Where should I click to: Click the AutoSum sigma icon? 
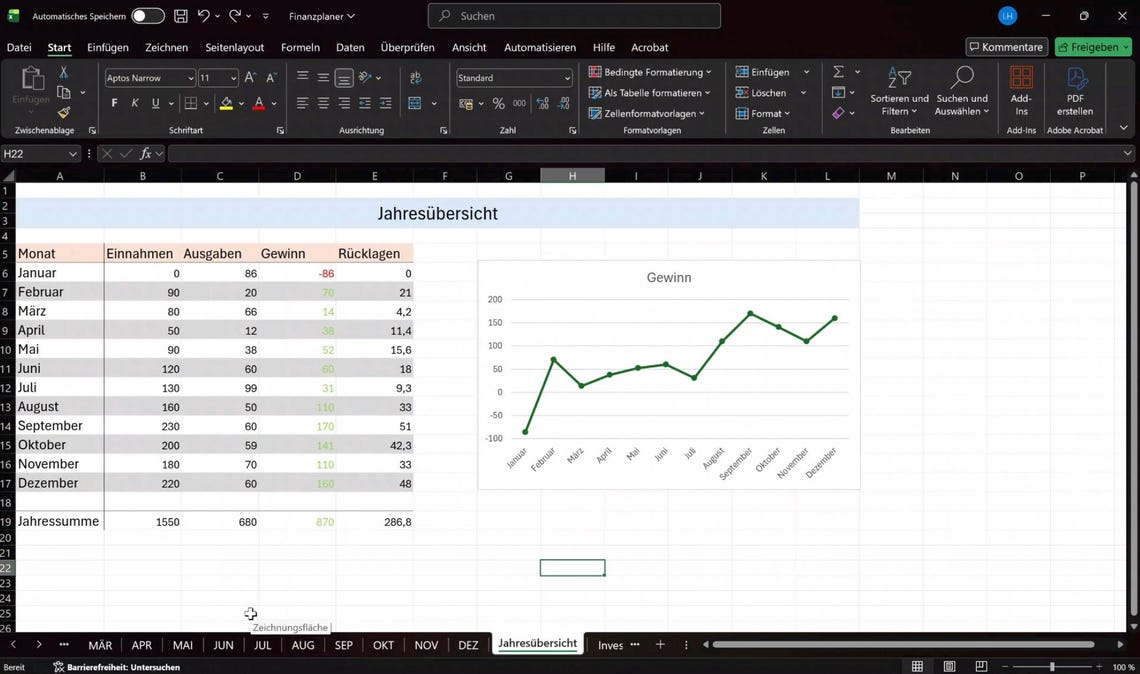coord(838,71)
